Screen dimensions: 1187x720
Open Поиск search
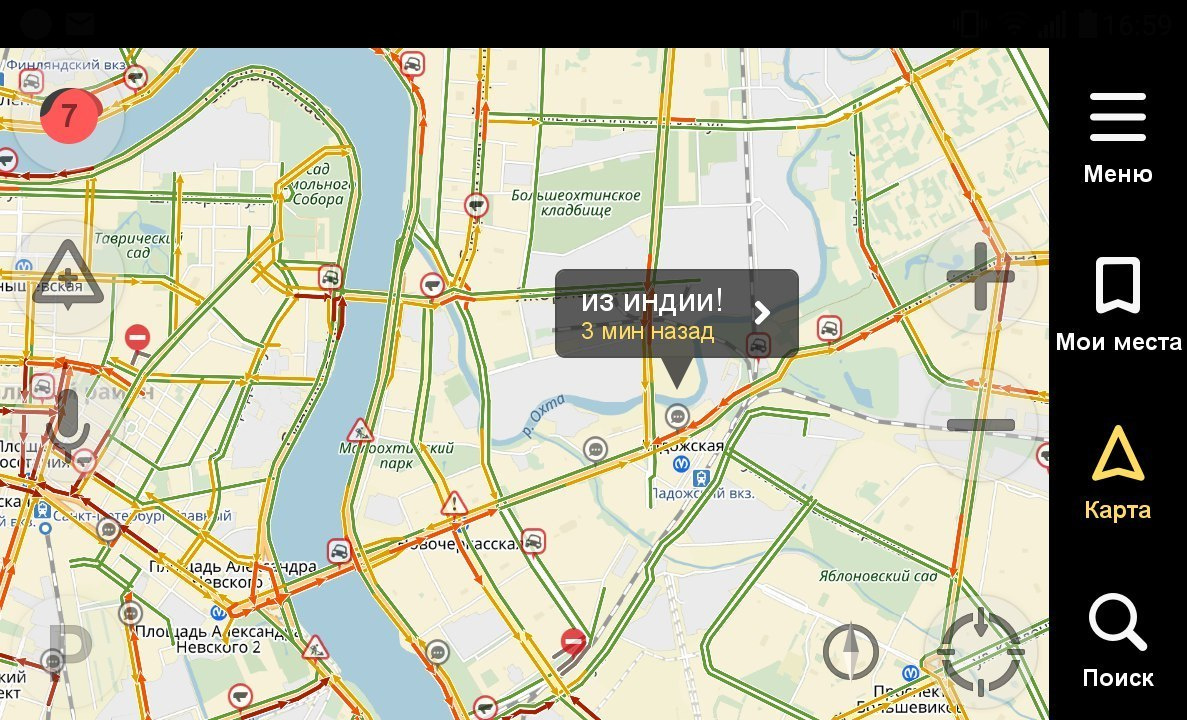(1117, 641)
